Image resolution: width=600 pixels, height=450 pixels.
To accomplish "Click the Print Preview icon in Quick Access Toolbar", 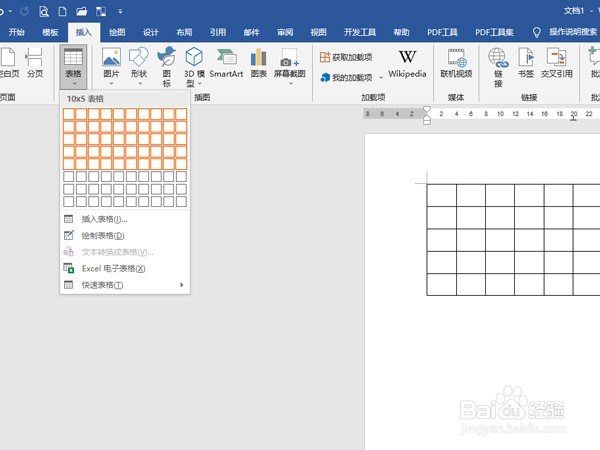I will click(44, 11).
